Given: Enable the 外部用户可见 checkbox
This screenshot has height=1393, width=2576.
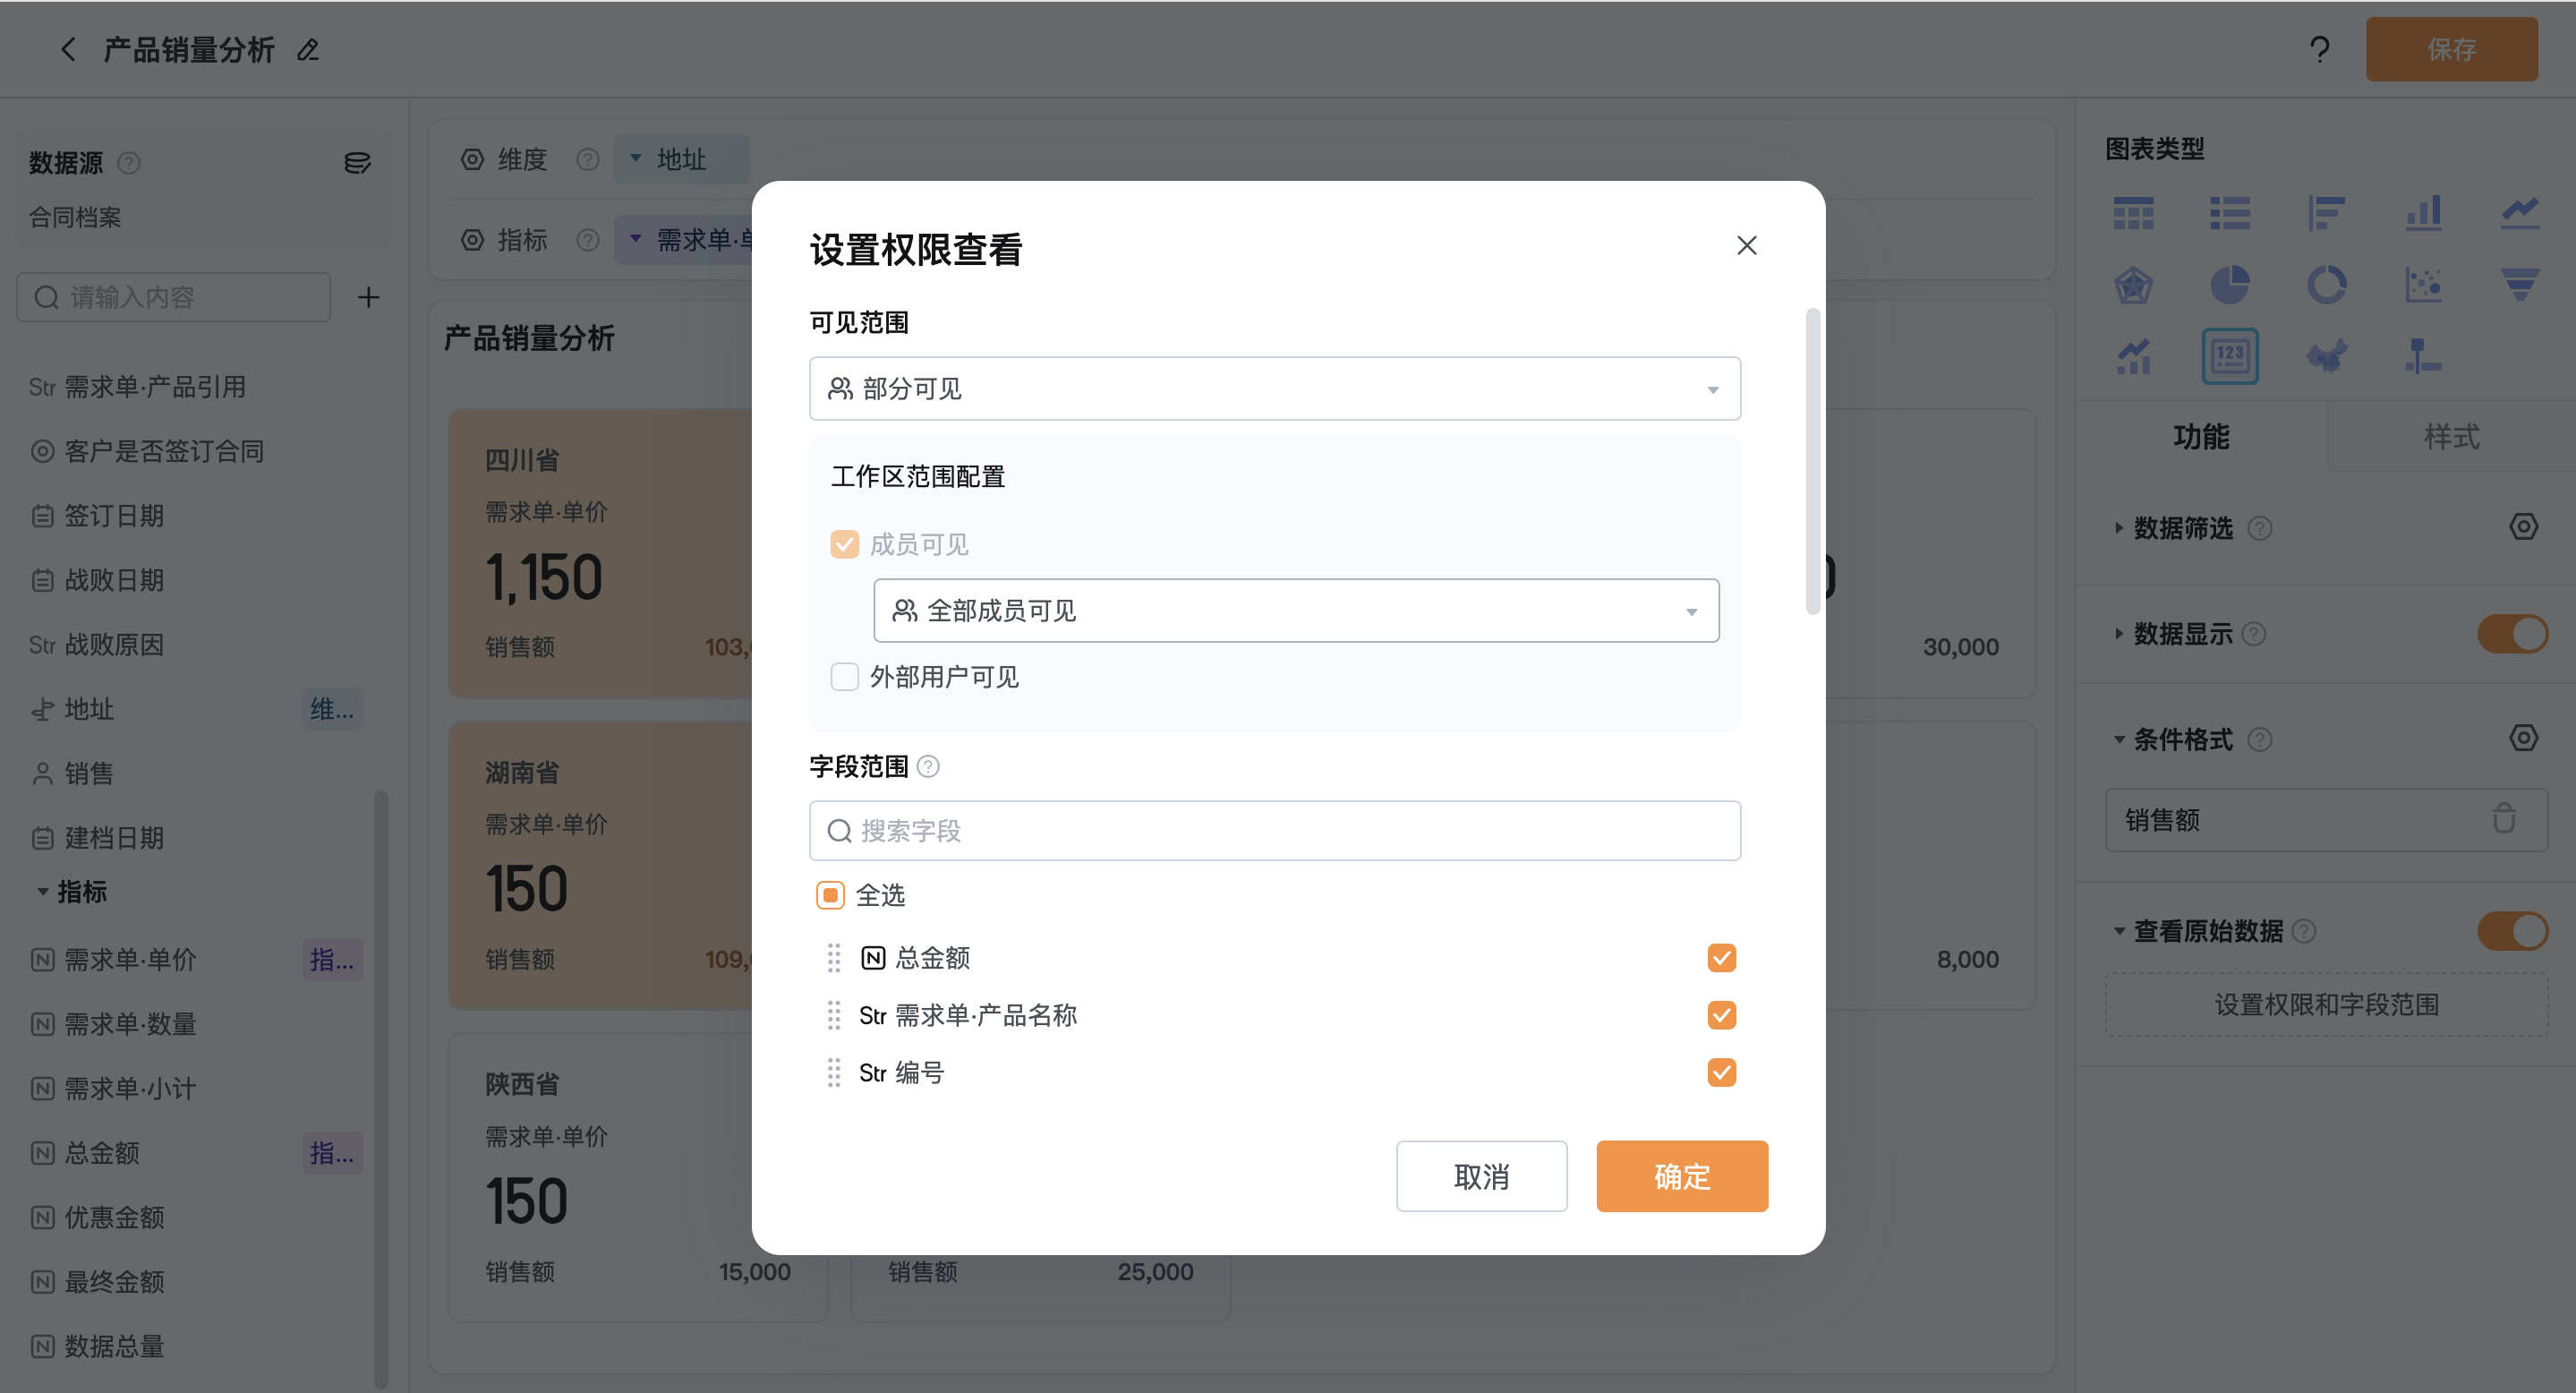Looking at the screenshot, I should (845, 677).
